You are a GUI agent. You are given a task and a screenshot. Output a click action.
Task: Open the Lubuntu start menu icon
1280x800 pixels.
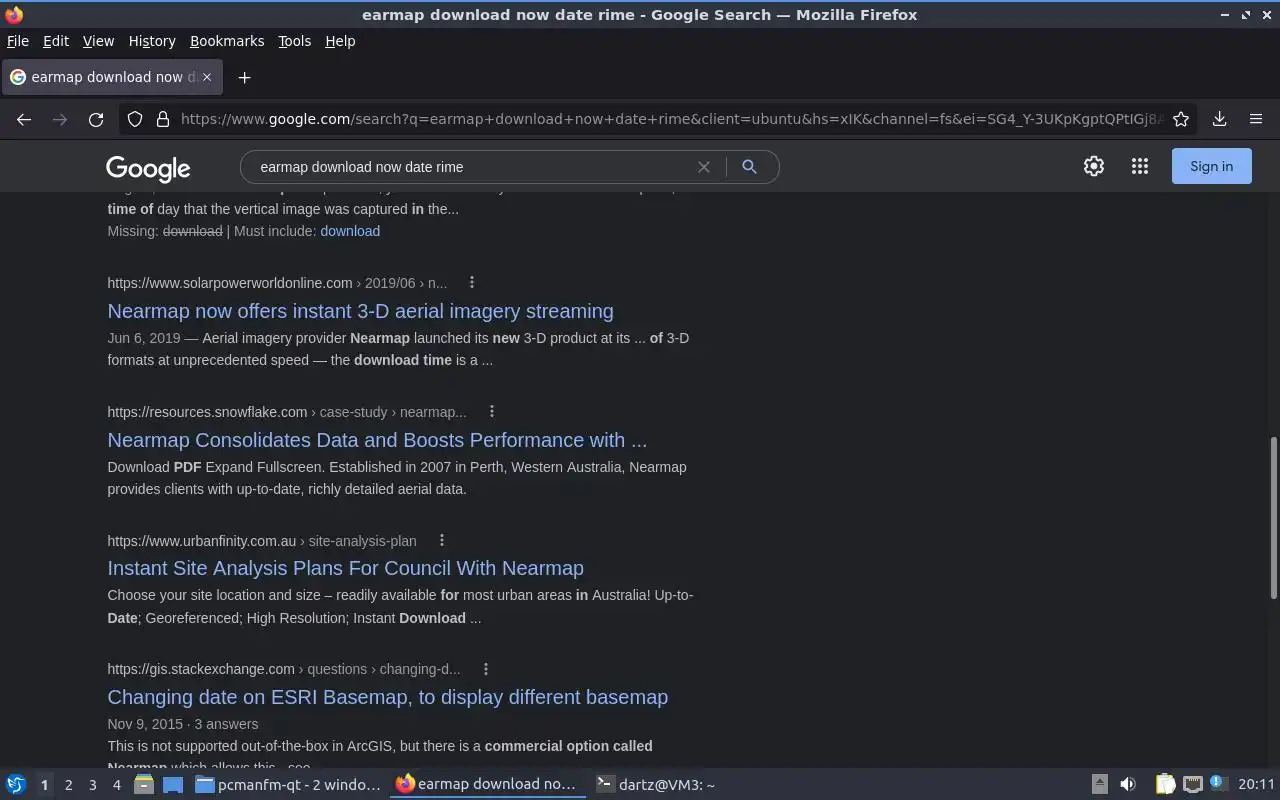[16, 785]
